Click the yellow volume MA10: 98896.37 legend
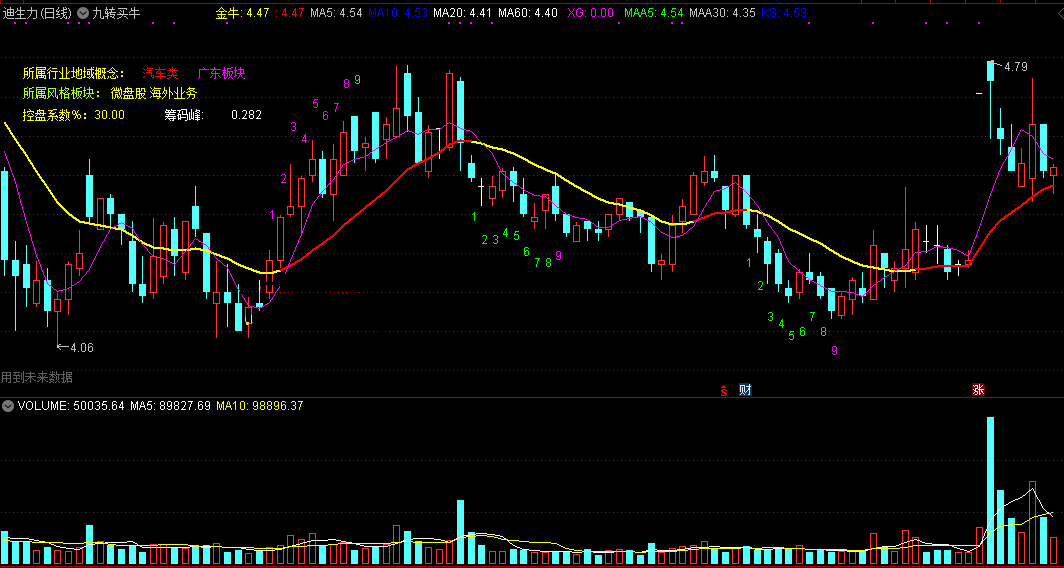 (x=259, y=406)
